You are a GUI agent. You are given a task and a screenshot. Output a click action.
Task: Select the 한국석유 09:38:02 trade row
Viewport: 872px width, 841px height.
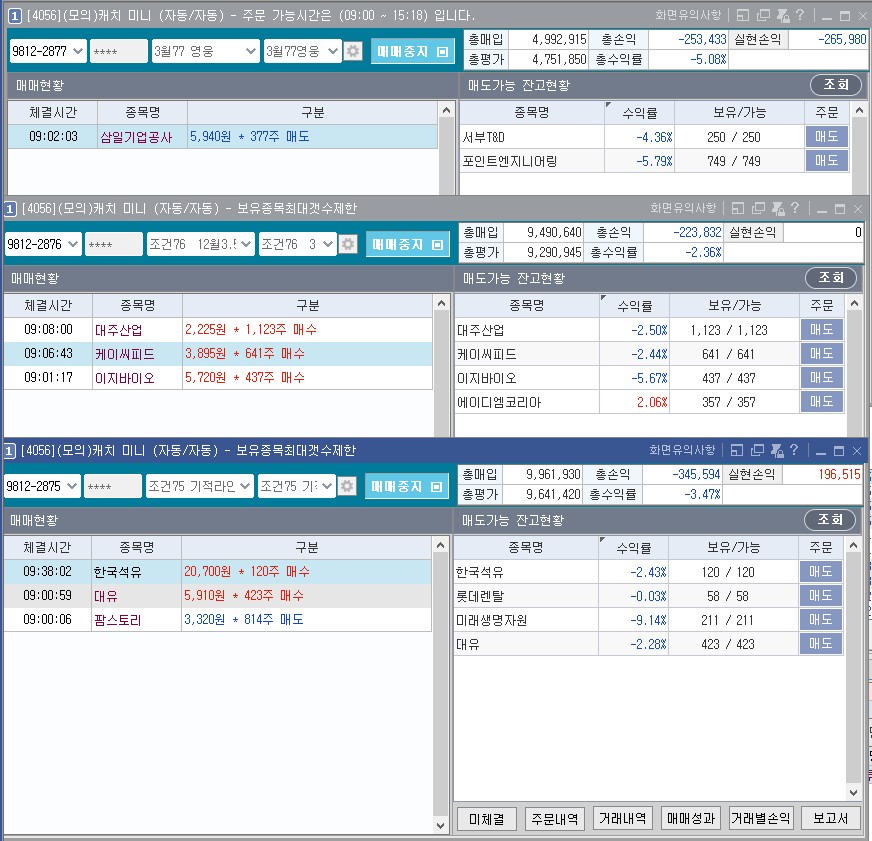(217, 572)
